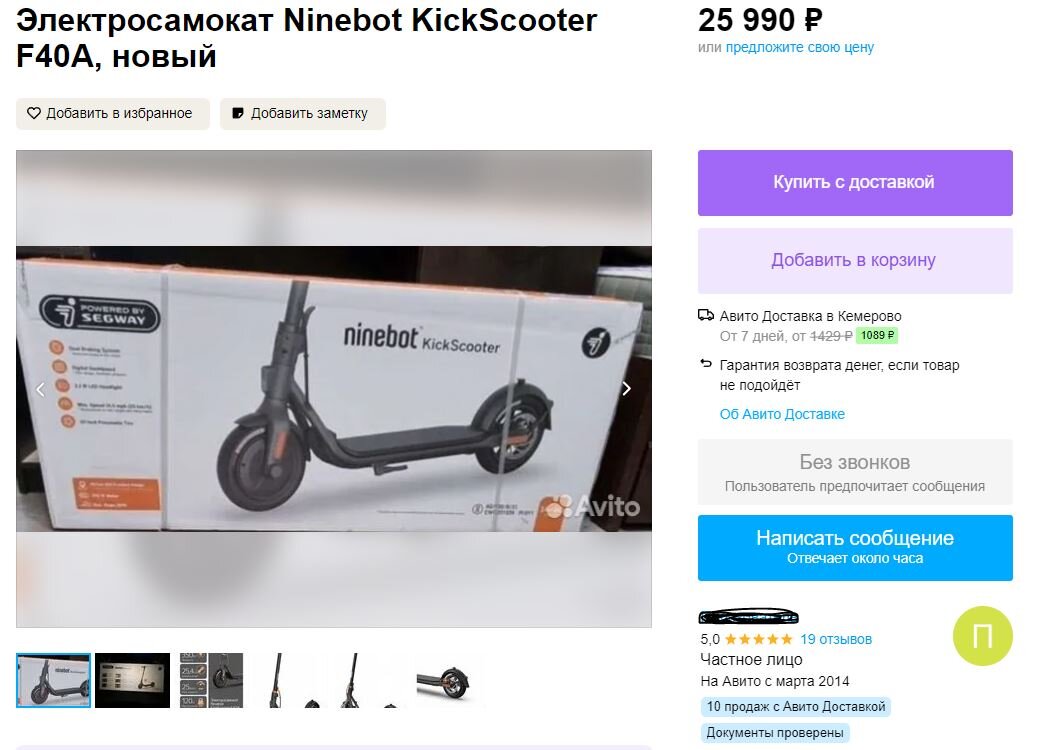Open Об Авито Доставке link

point(782,414)
